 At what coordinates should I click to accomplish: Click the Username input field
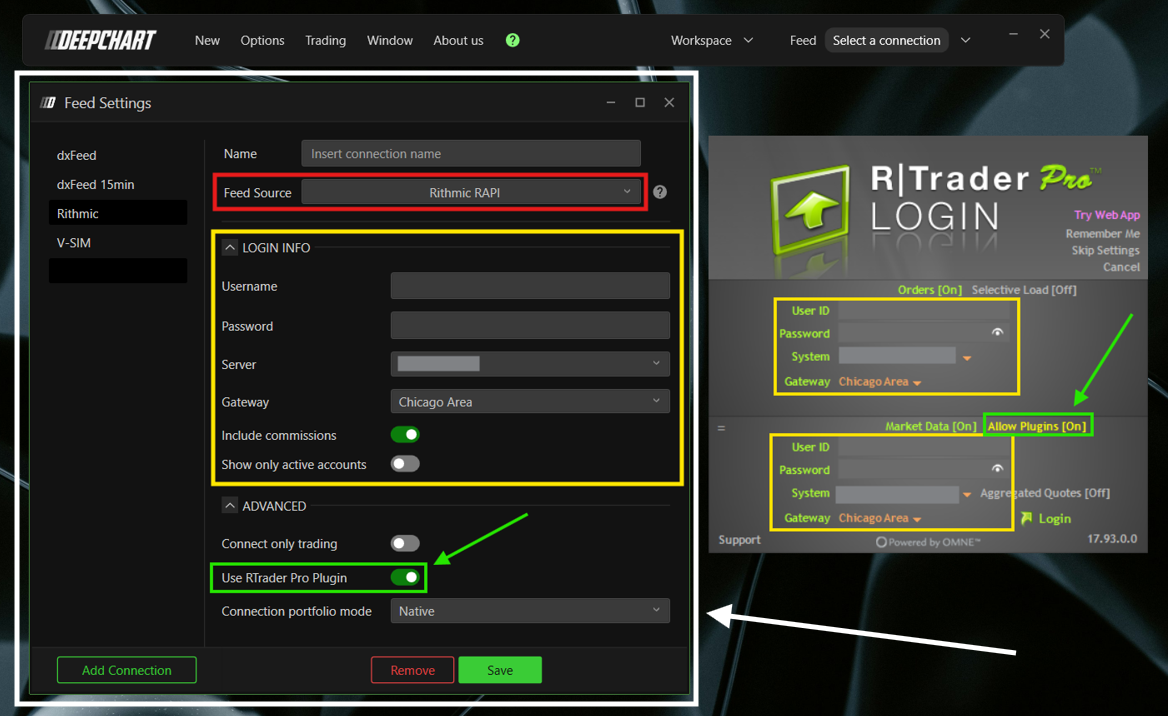(x=530, y=285)
